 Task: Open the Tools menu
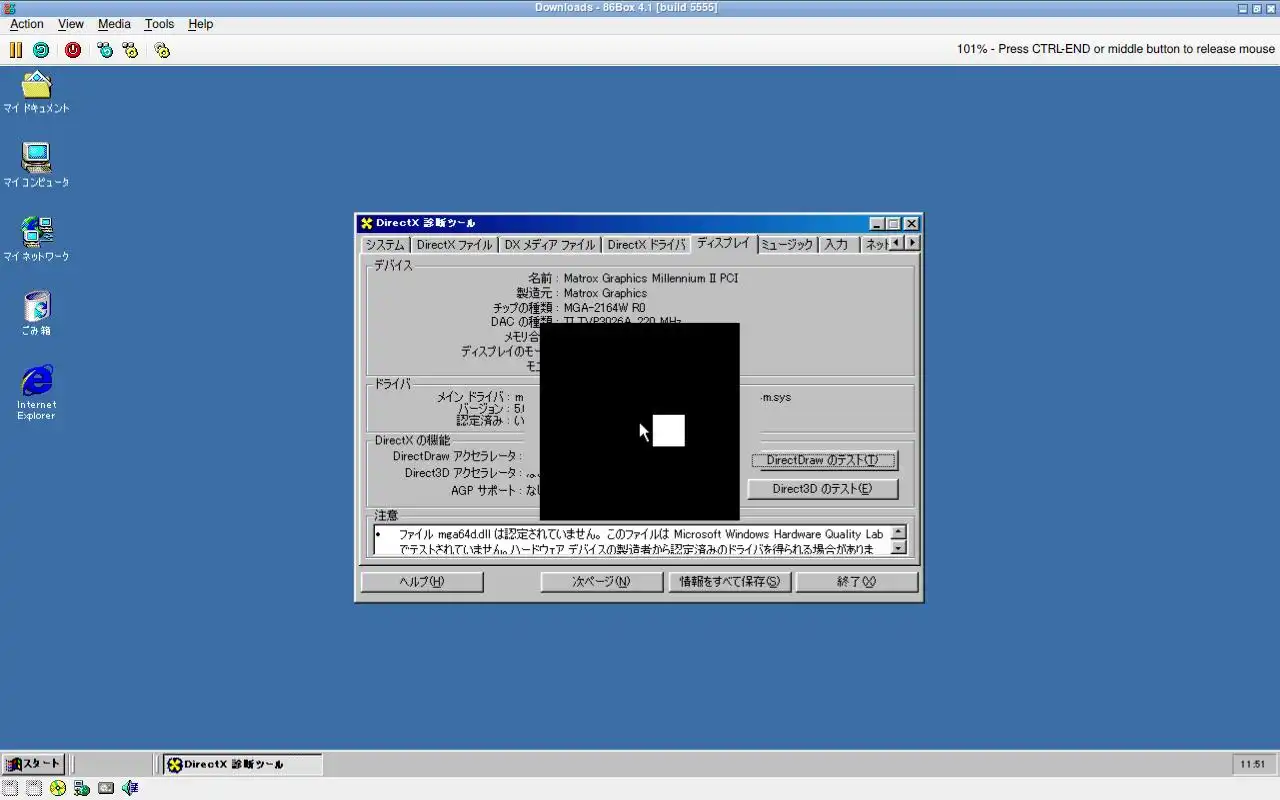[x=159, y=24]
